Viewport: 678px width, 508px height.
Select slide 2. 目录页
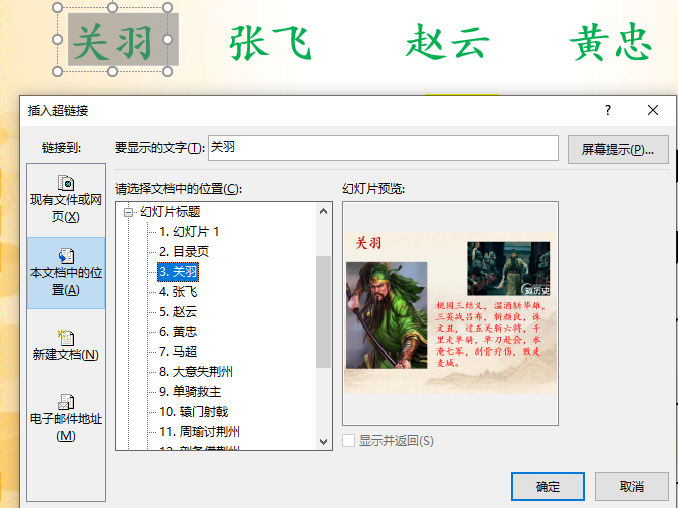tap(184, 252)
